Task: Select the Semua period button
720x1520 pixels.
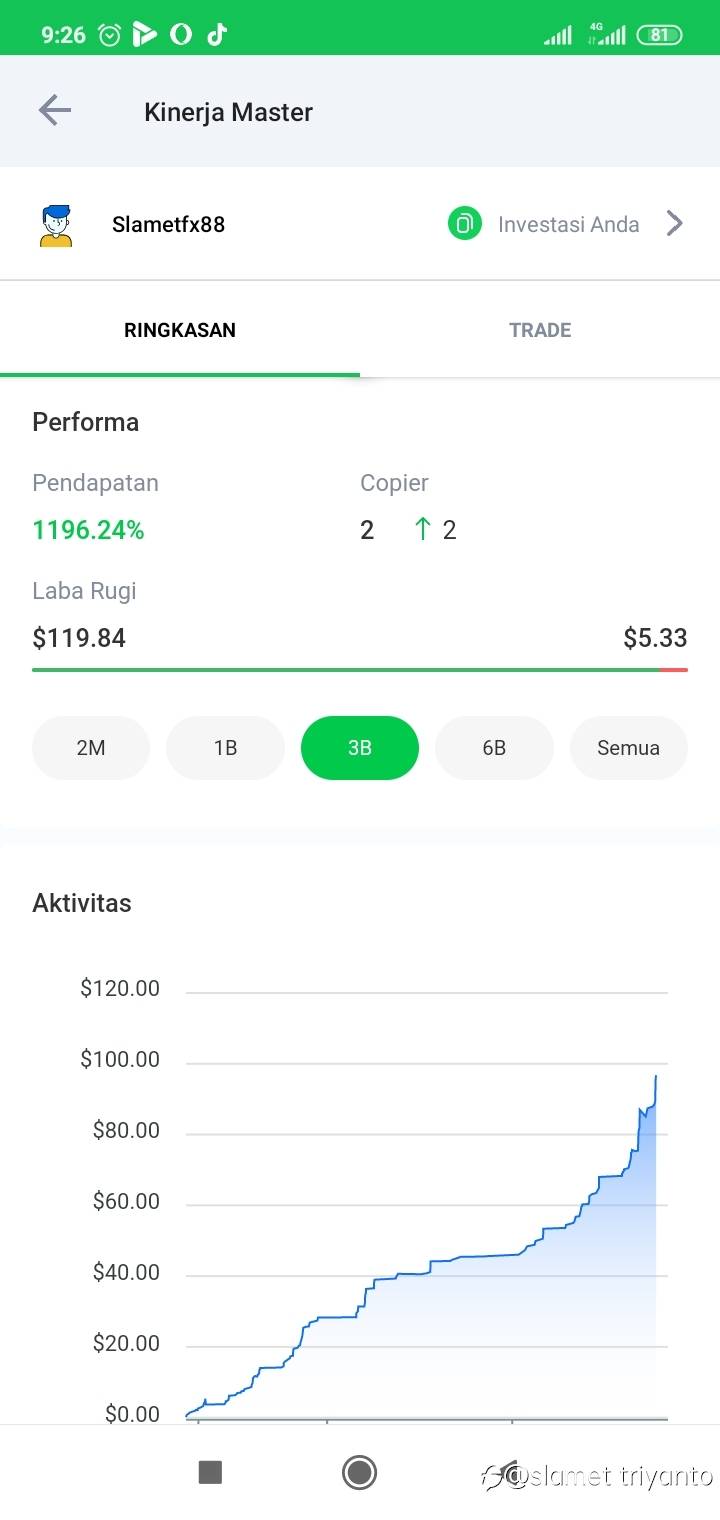Action: click(629, 748)
